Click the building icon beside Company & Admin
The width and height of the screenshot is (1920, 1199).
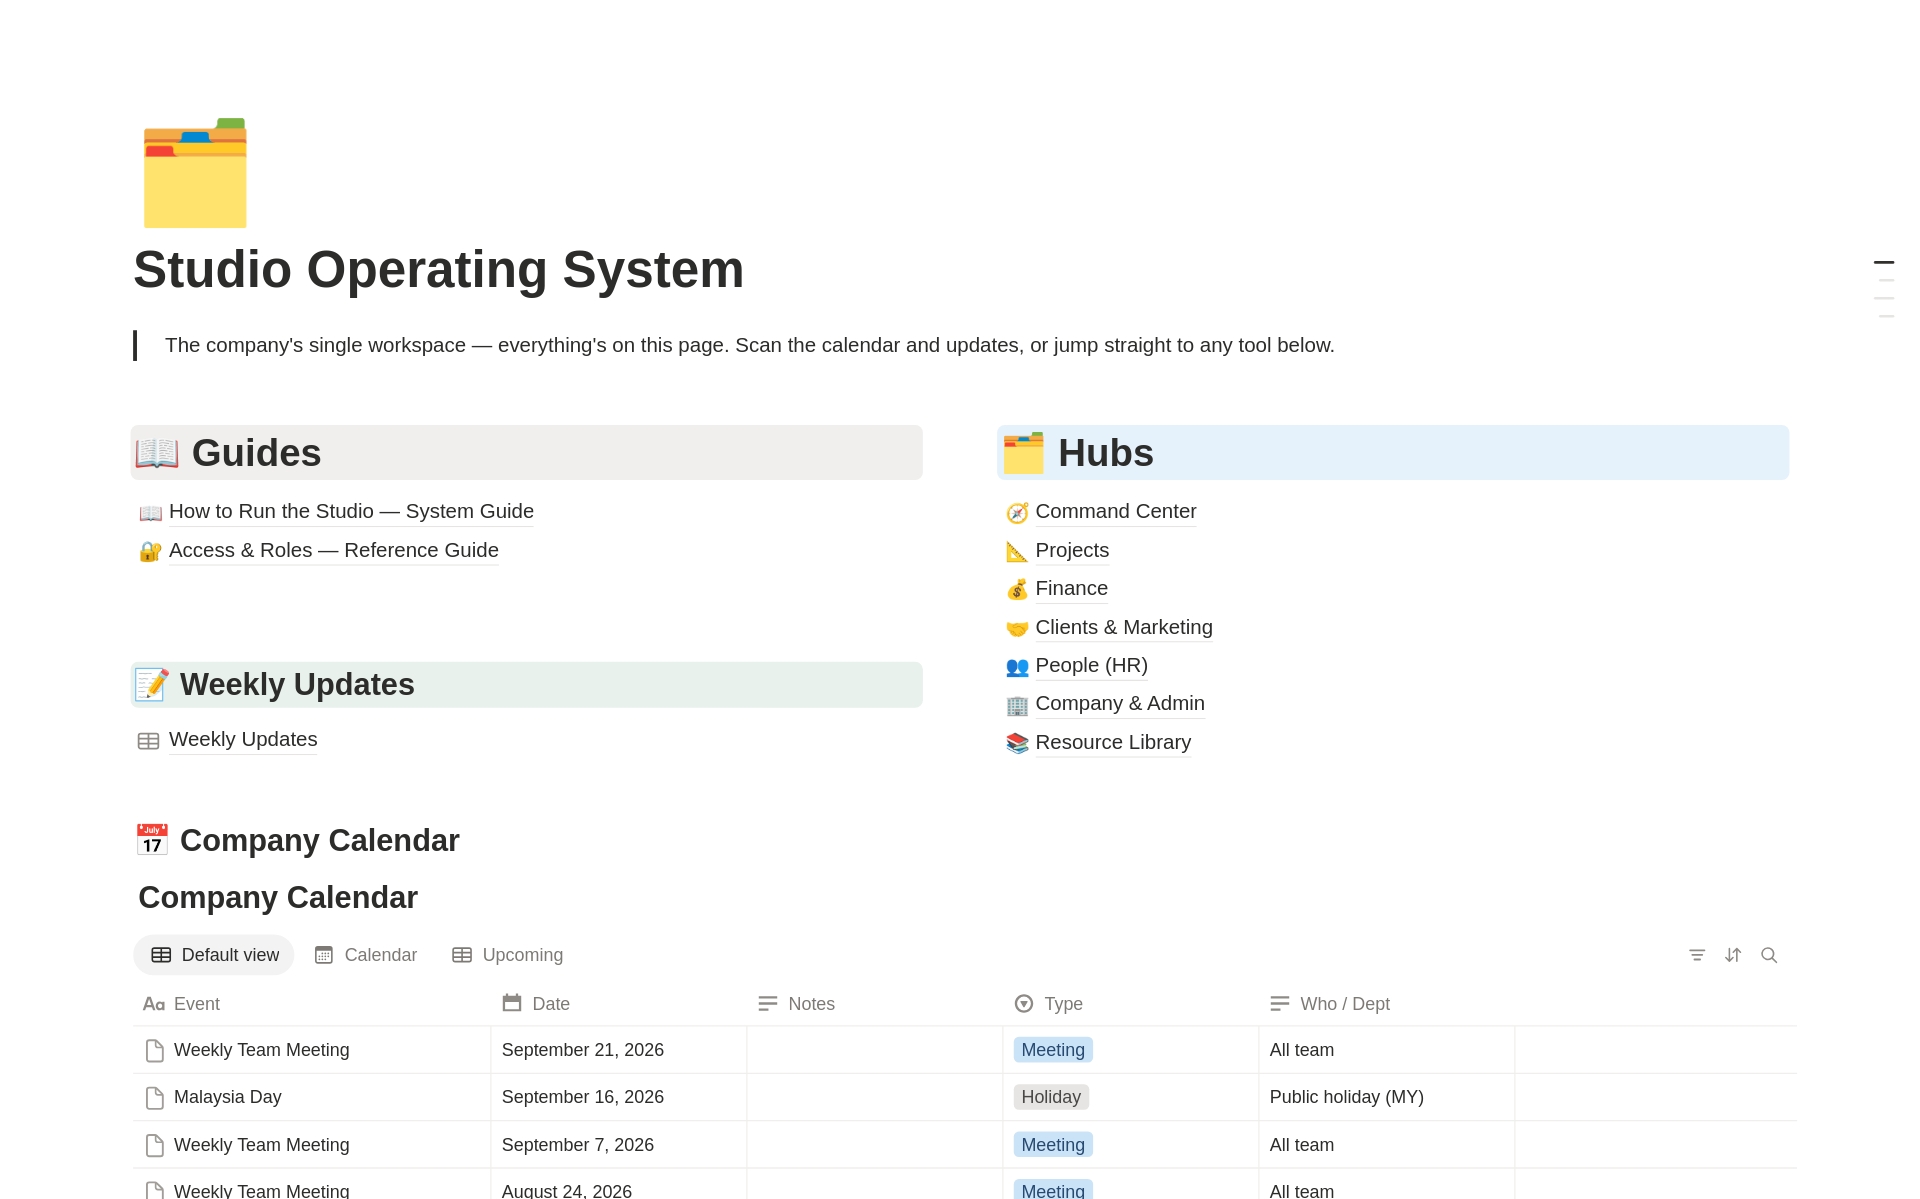(x=1017, y=705)
